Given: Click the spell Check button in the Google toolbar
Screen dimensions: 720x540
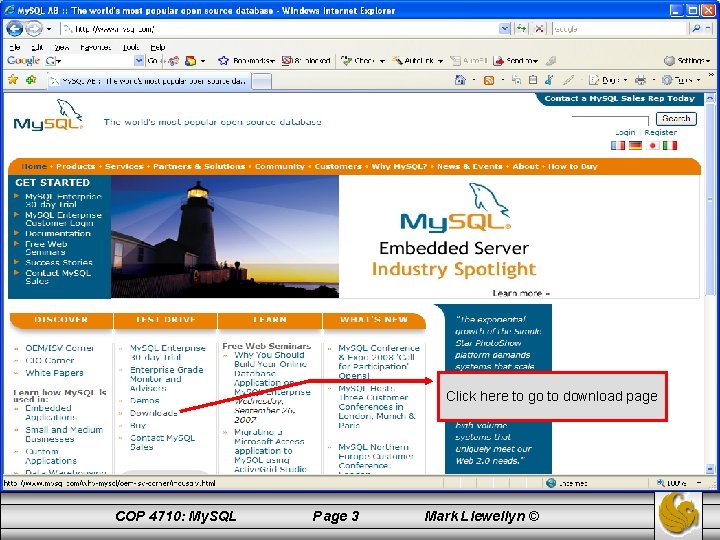Looking at the screenshot, I should pos(358,61).
